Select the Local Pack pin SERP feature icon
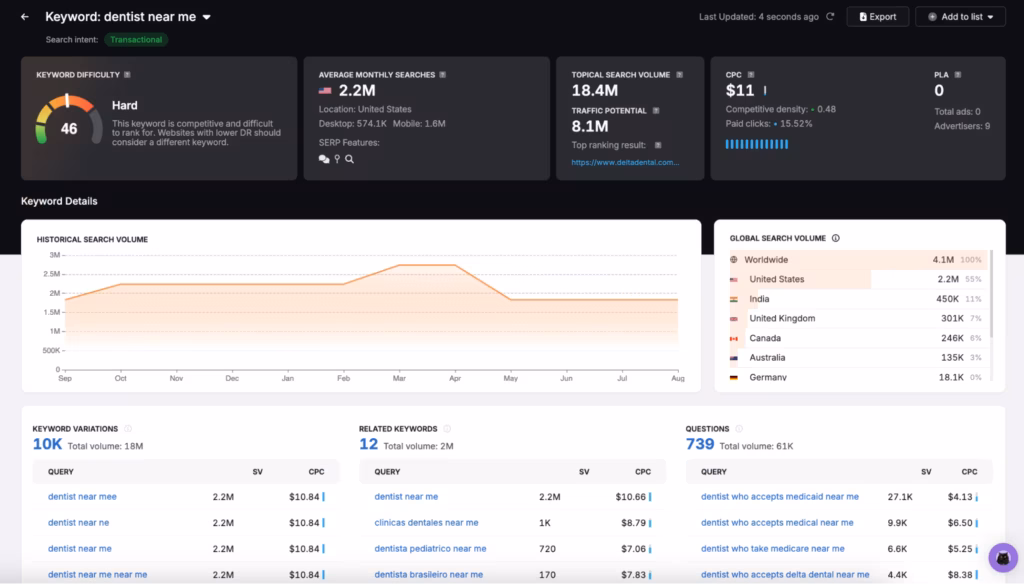Screen dimensions: 1024x584 coord(337,159)
